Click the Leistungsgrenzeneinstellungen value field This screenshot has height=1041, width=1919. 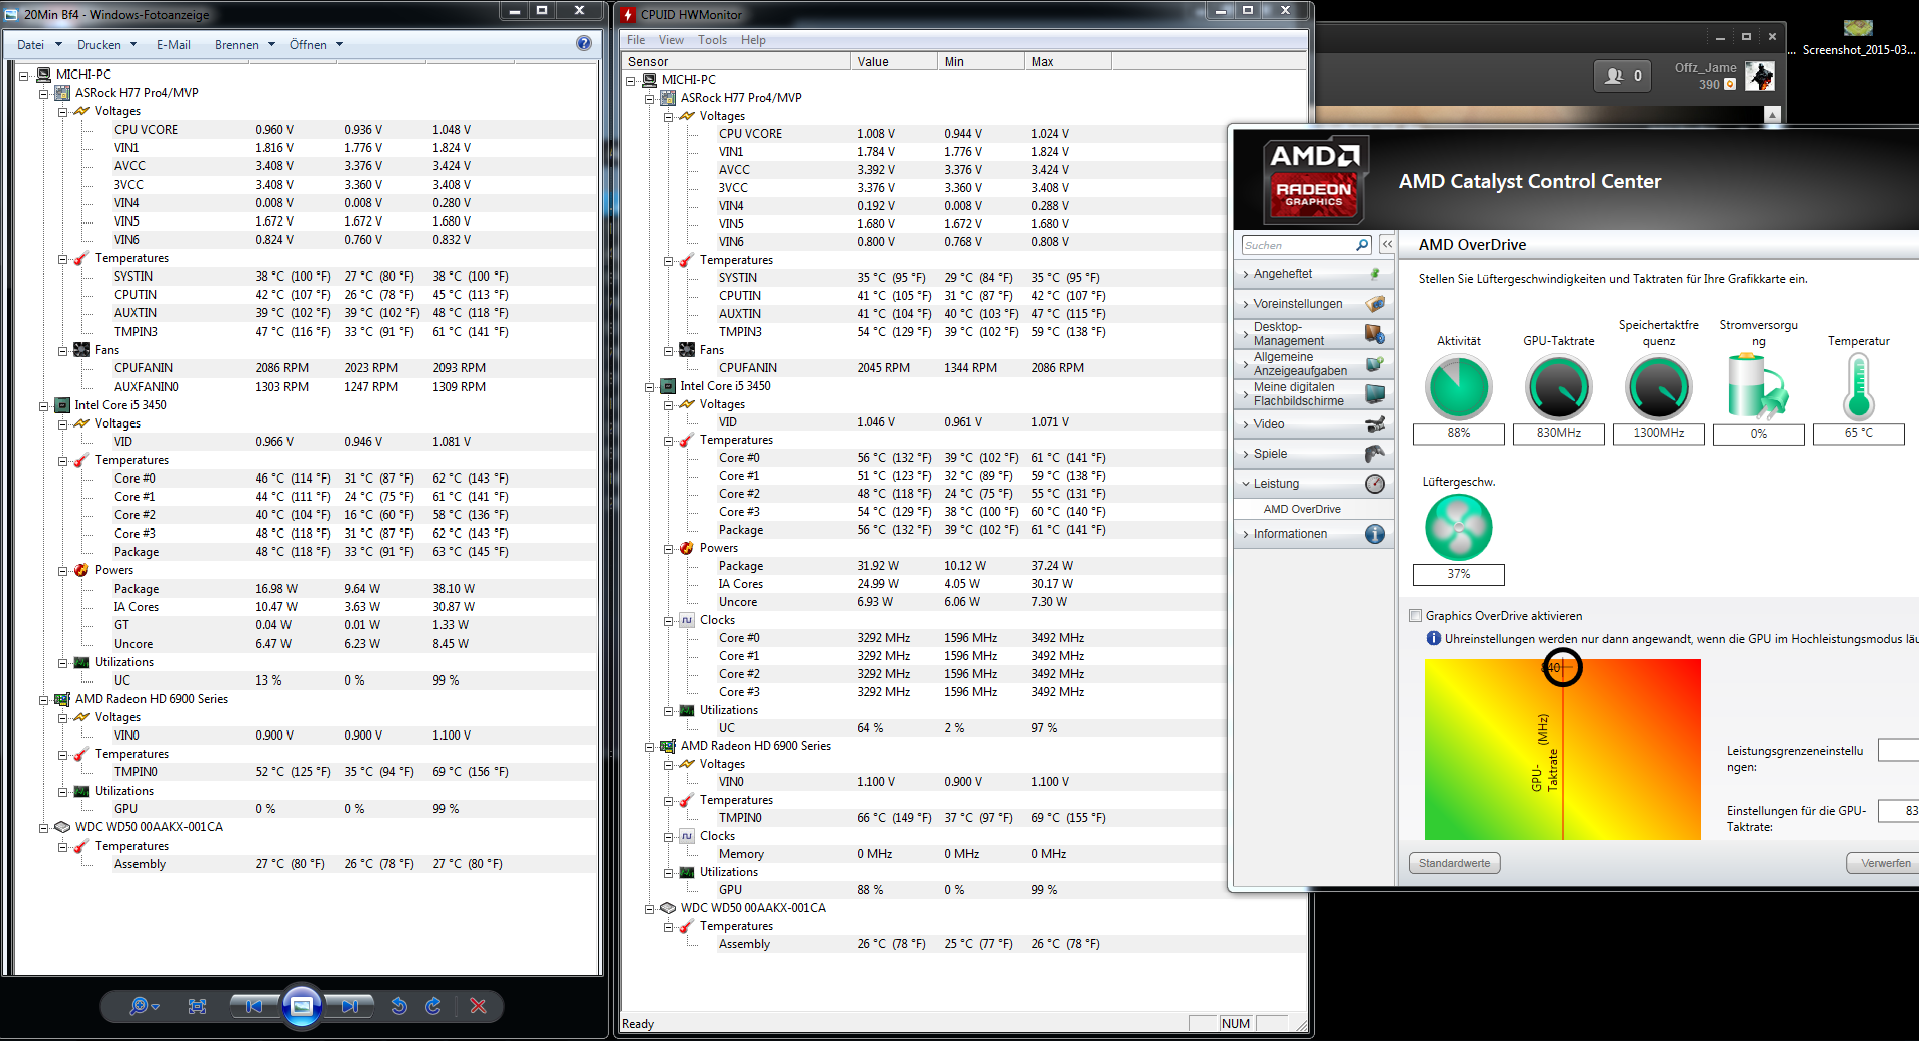coord(1898,750)
